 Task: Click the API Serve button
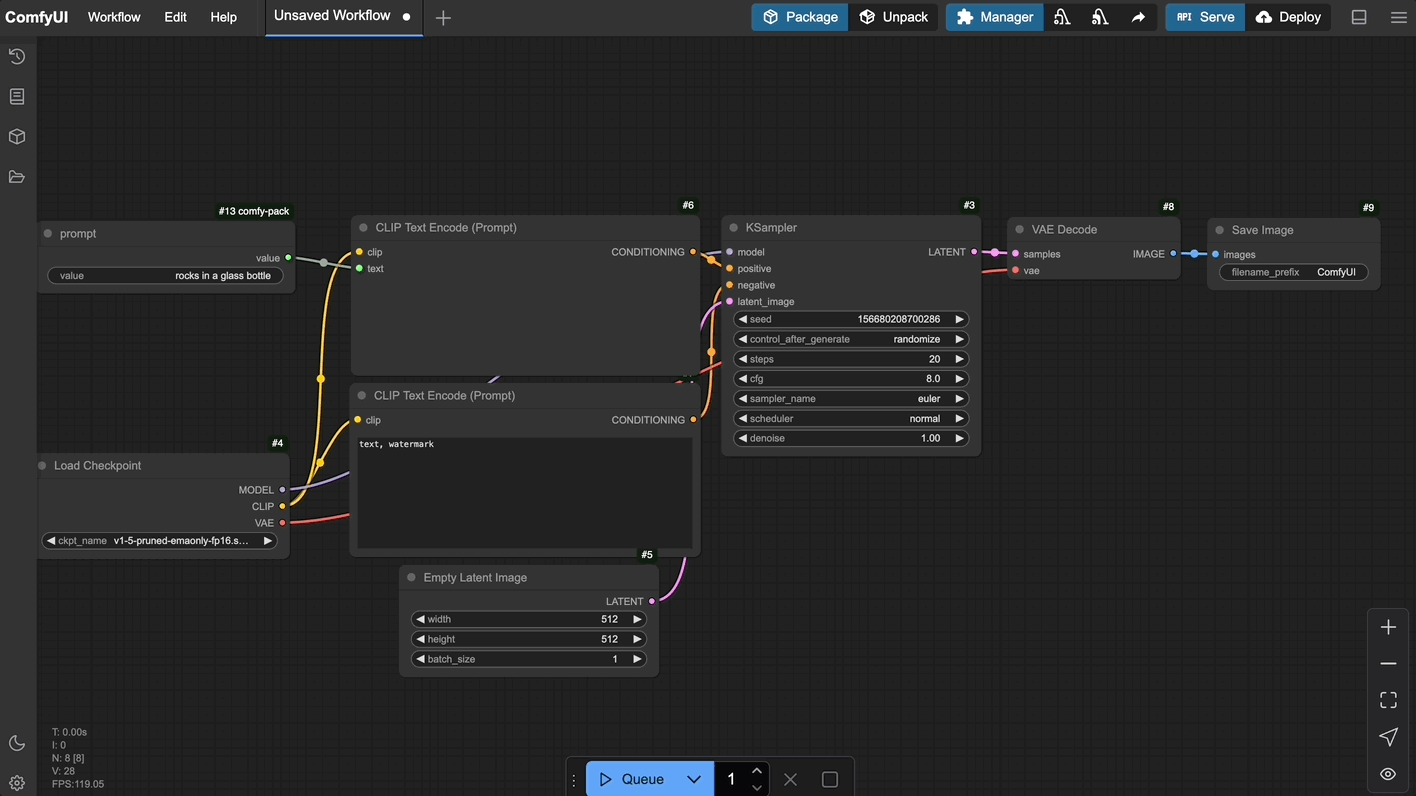(1205, 17)
